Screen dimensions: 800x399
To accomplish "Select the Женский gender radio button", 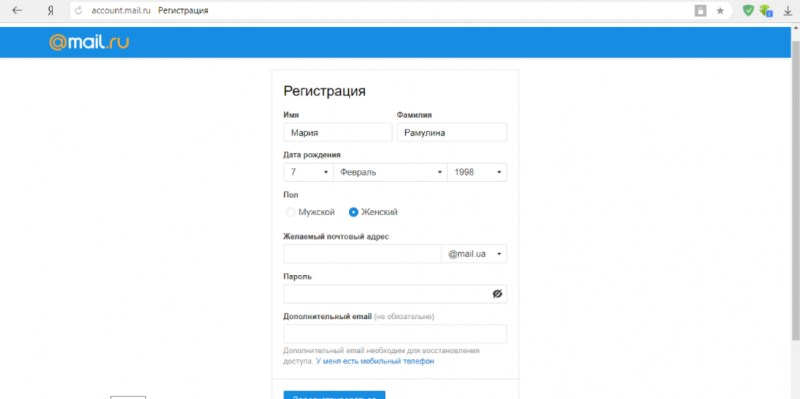I will [x=354, y=212].
